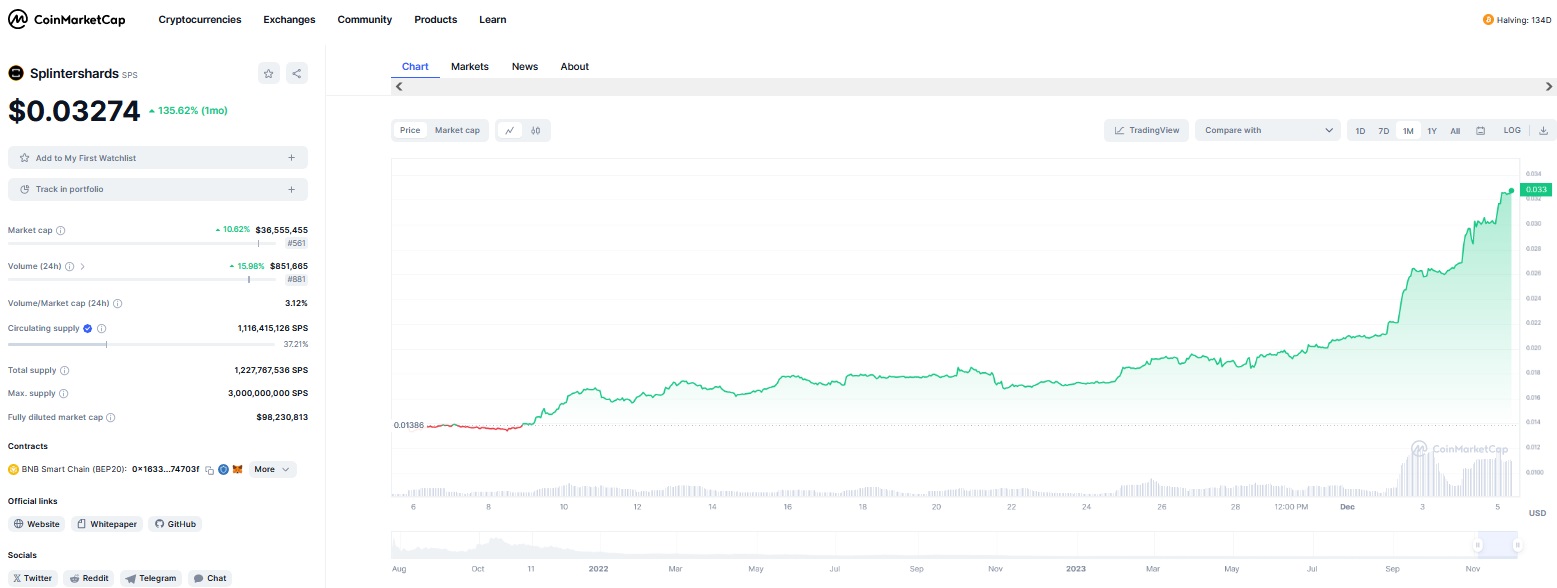Click Track in portfolio button
The image size is (1557, 588).
pyautogui.click(x=158, y=189)
